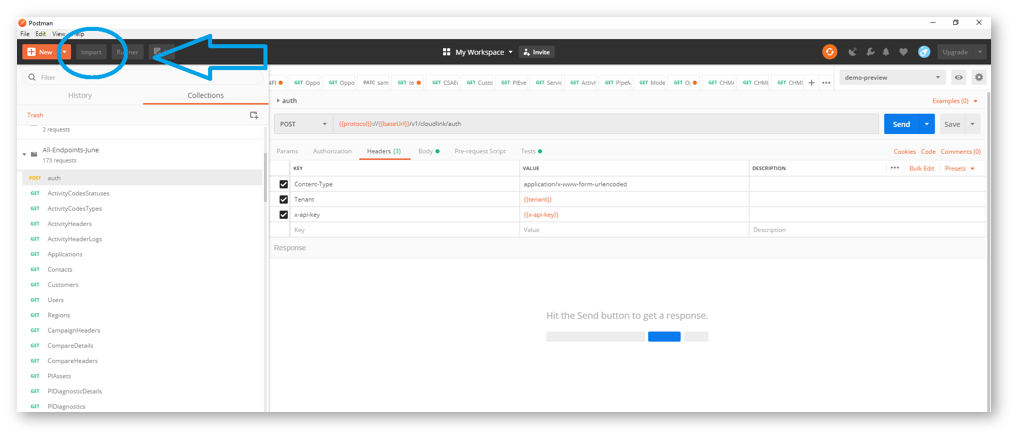Click the Trash link
1017x438 pixels.
tap(35, 115)
